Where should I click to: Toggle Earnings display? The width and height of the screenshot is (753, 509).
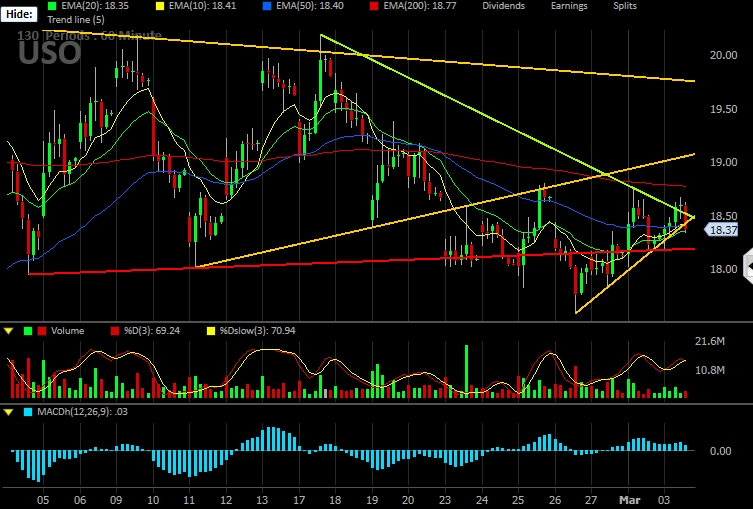click(569, 6)
